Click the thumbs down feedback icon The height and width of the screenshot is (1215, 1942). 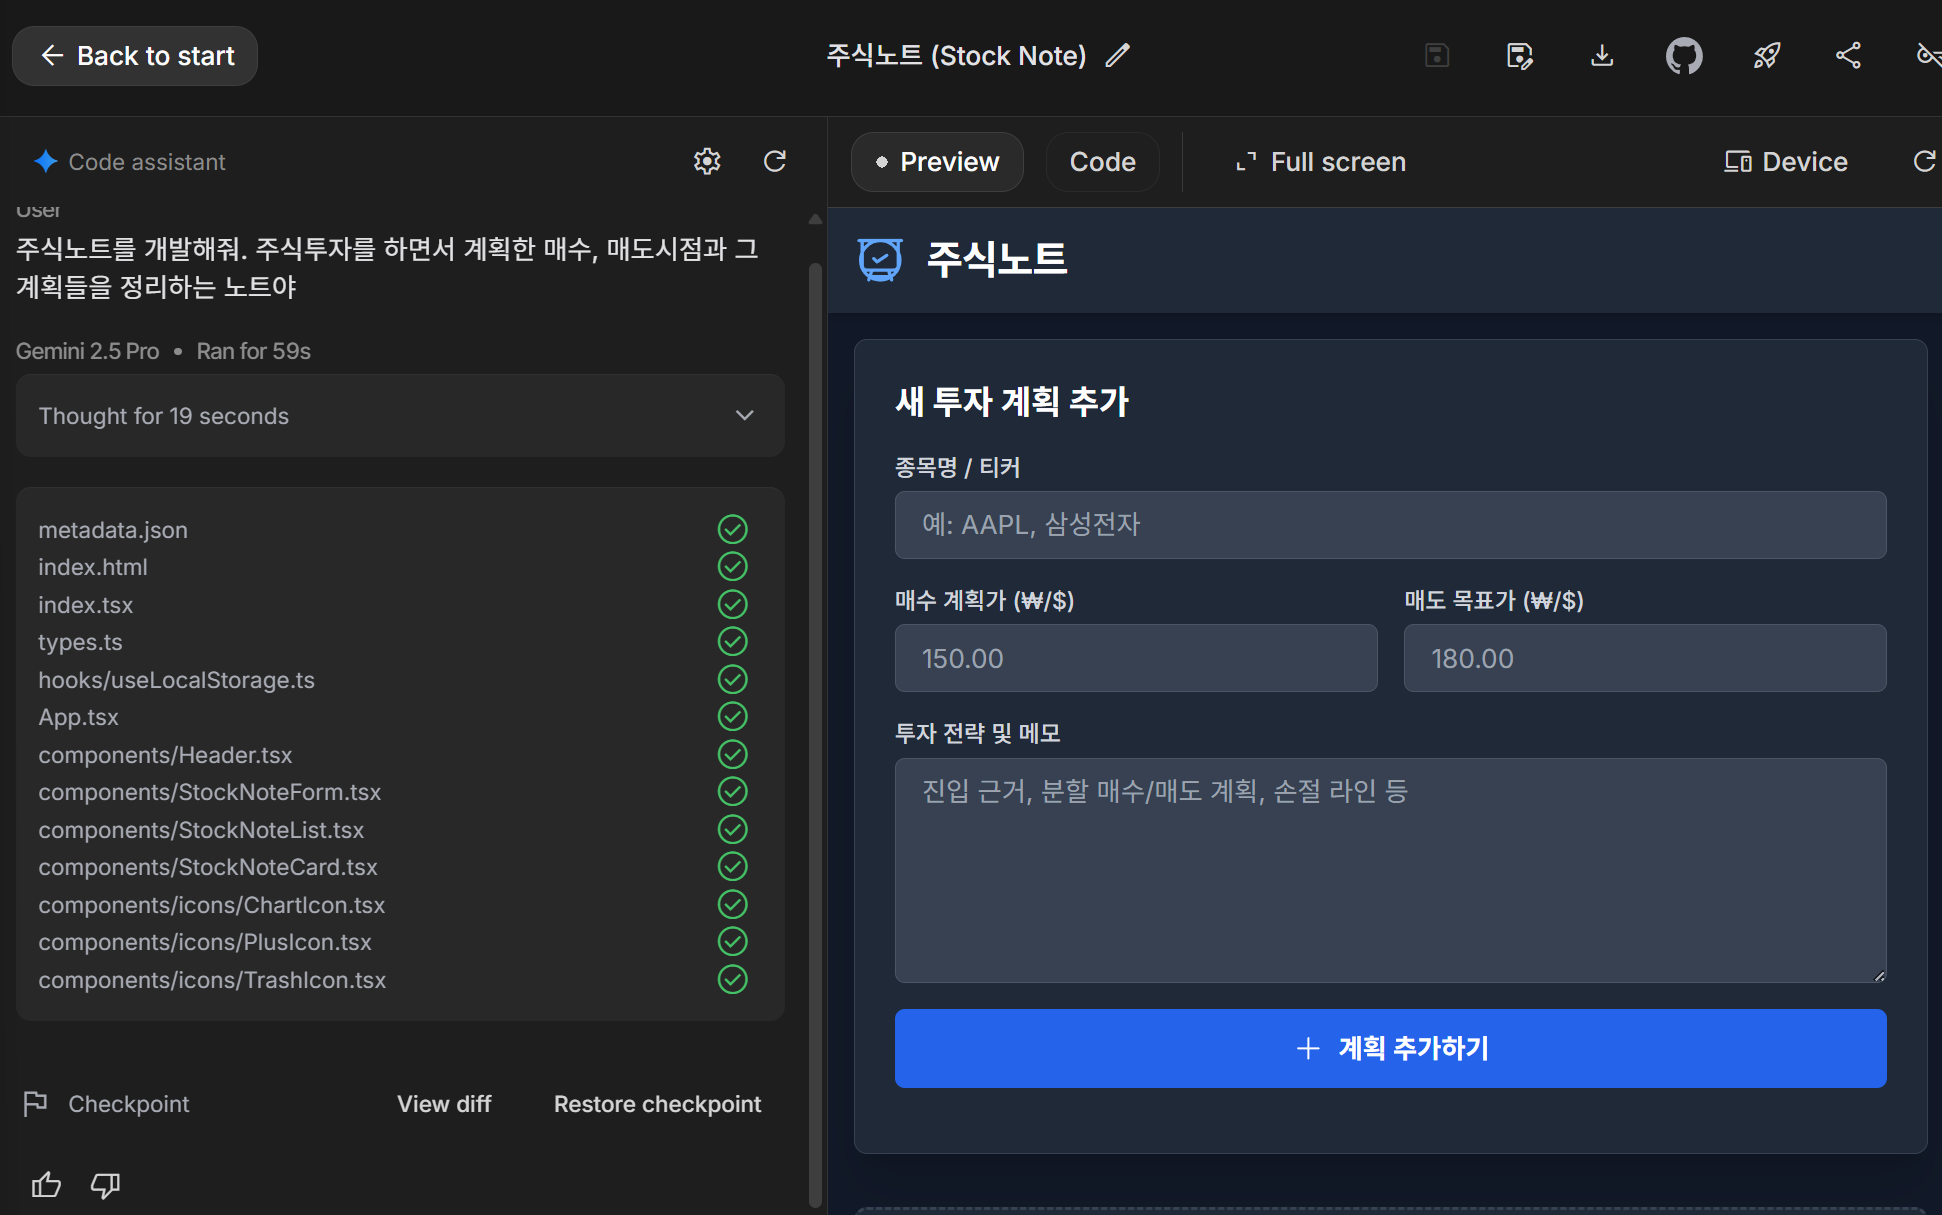tap(105, 1185)
